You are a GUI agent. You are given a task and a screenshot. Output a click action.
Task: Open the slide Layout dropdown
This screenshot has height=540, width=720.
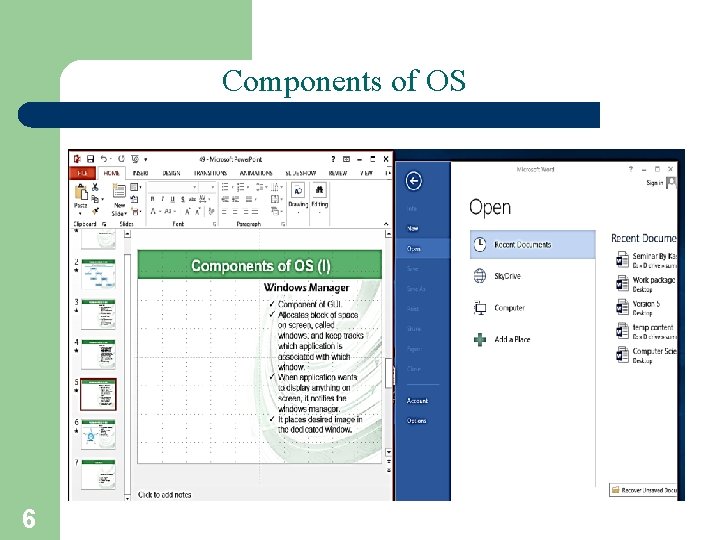pyautogui.click(x=135, y=187)
